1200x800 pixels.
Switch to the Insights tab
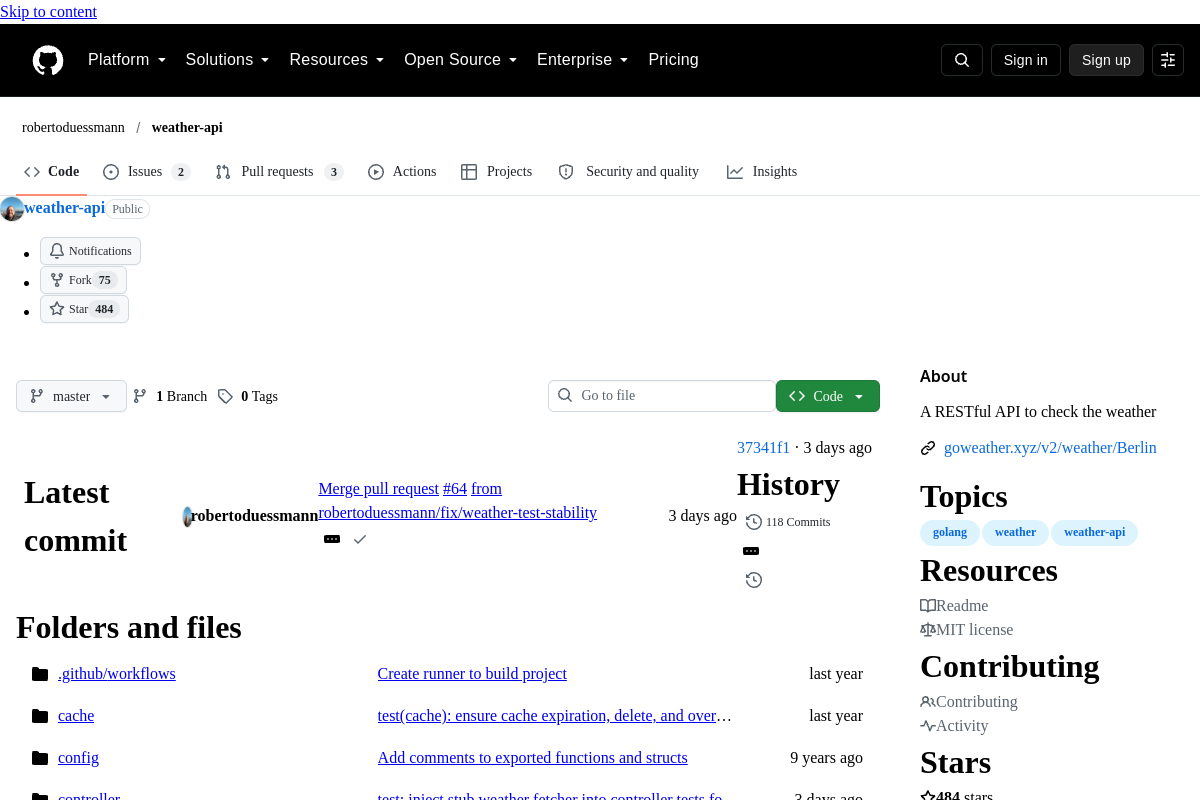pyautogui.click(x=762, y=172)
